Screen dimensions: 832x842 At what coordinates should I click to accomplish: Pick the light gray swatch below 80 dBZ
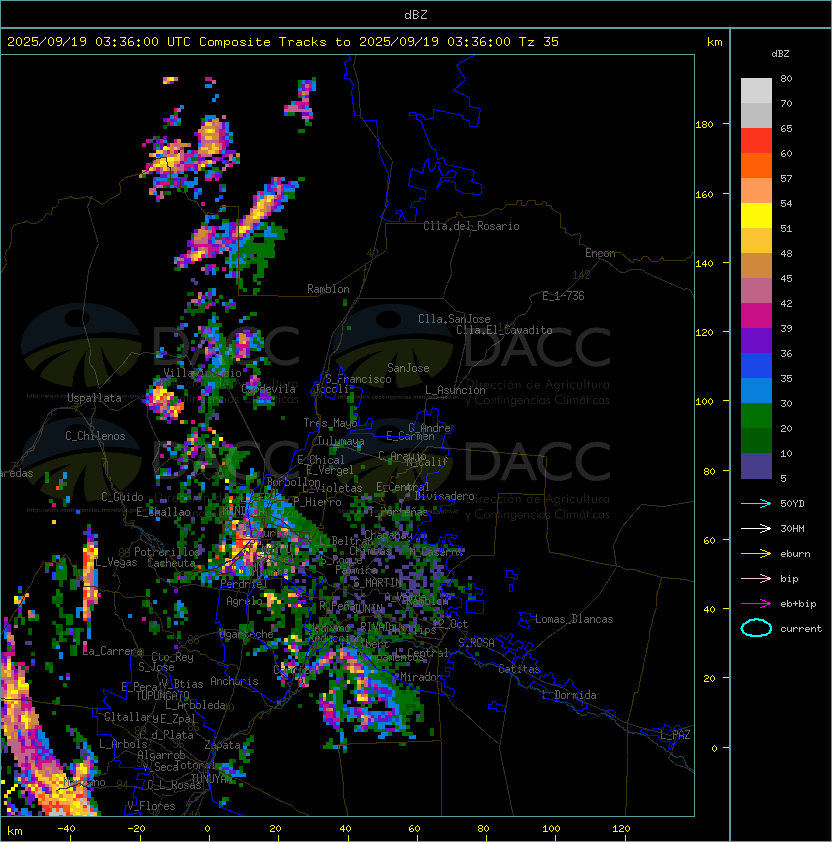pyautogui.click(x=756, y=91)
